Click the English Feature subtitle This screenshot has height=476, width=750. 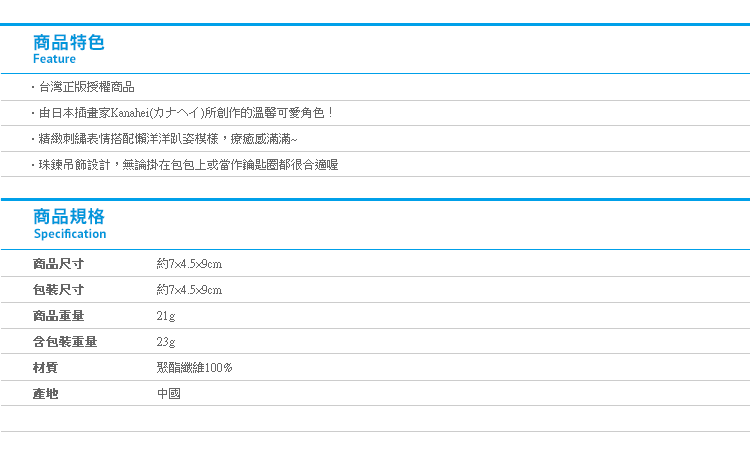55,59
